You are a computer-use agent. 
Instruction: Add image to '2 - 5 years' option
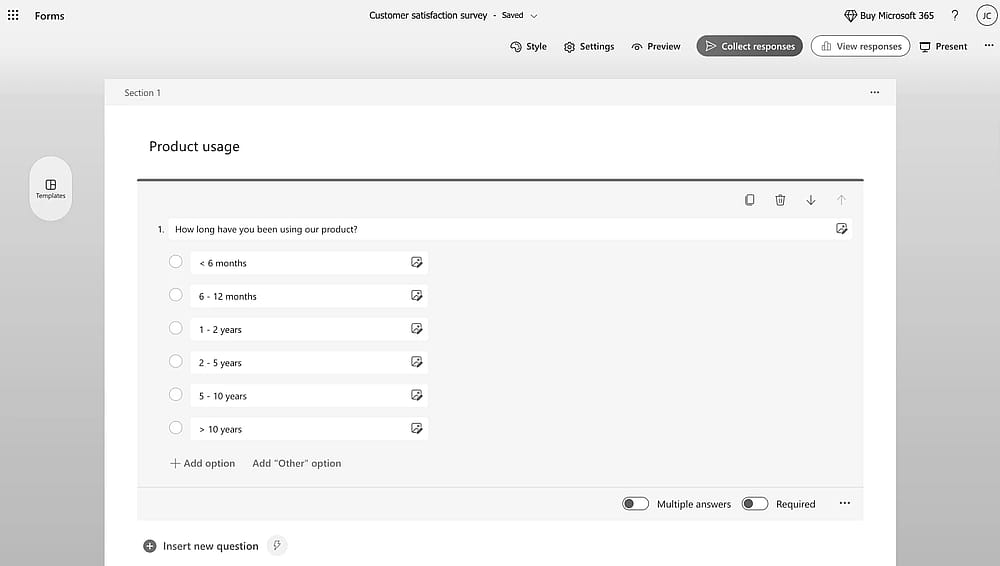pyautogui.click(x=416, y=362)
